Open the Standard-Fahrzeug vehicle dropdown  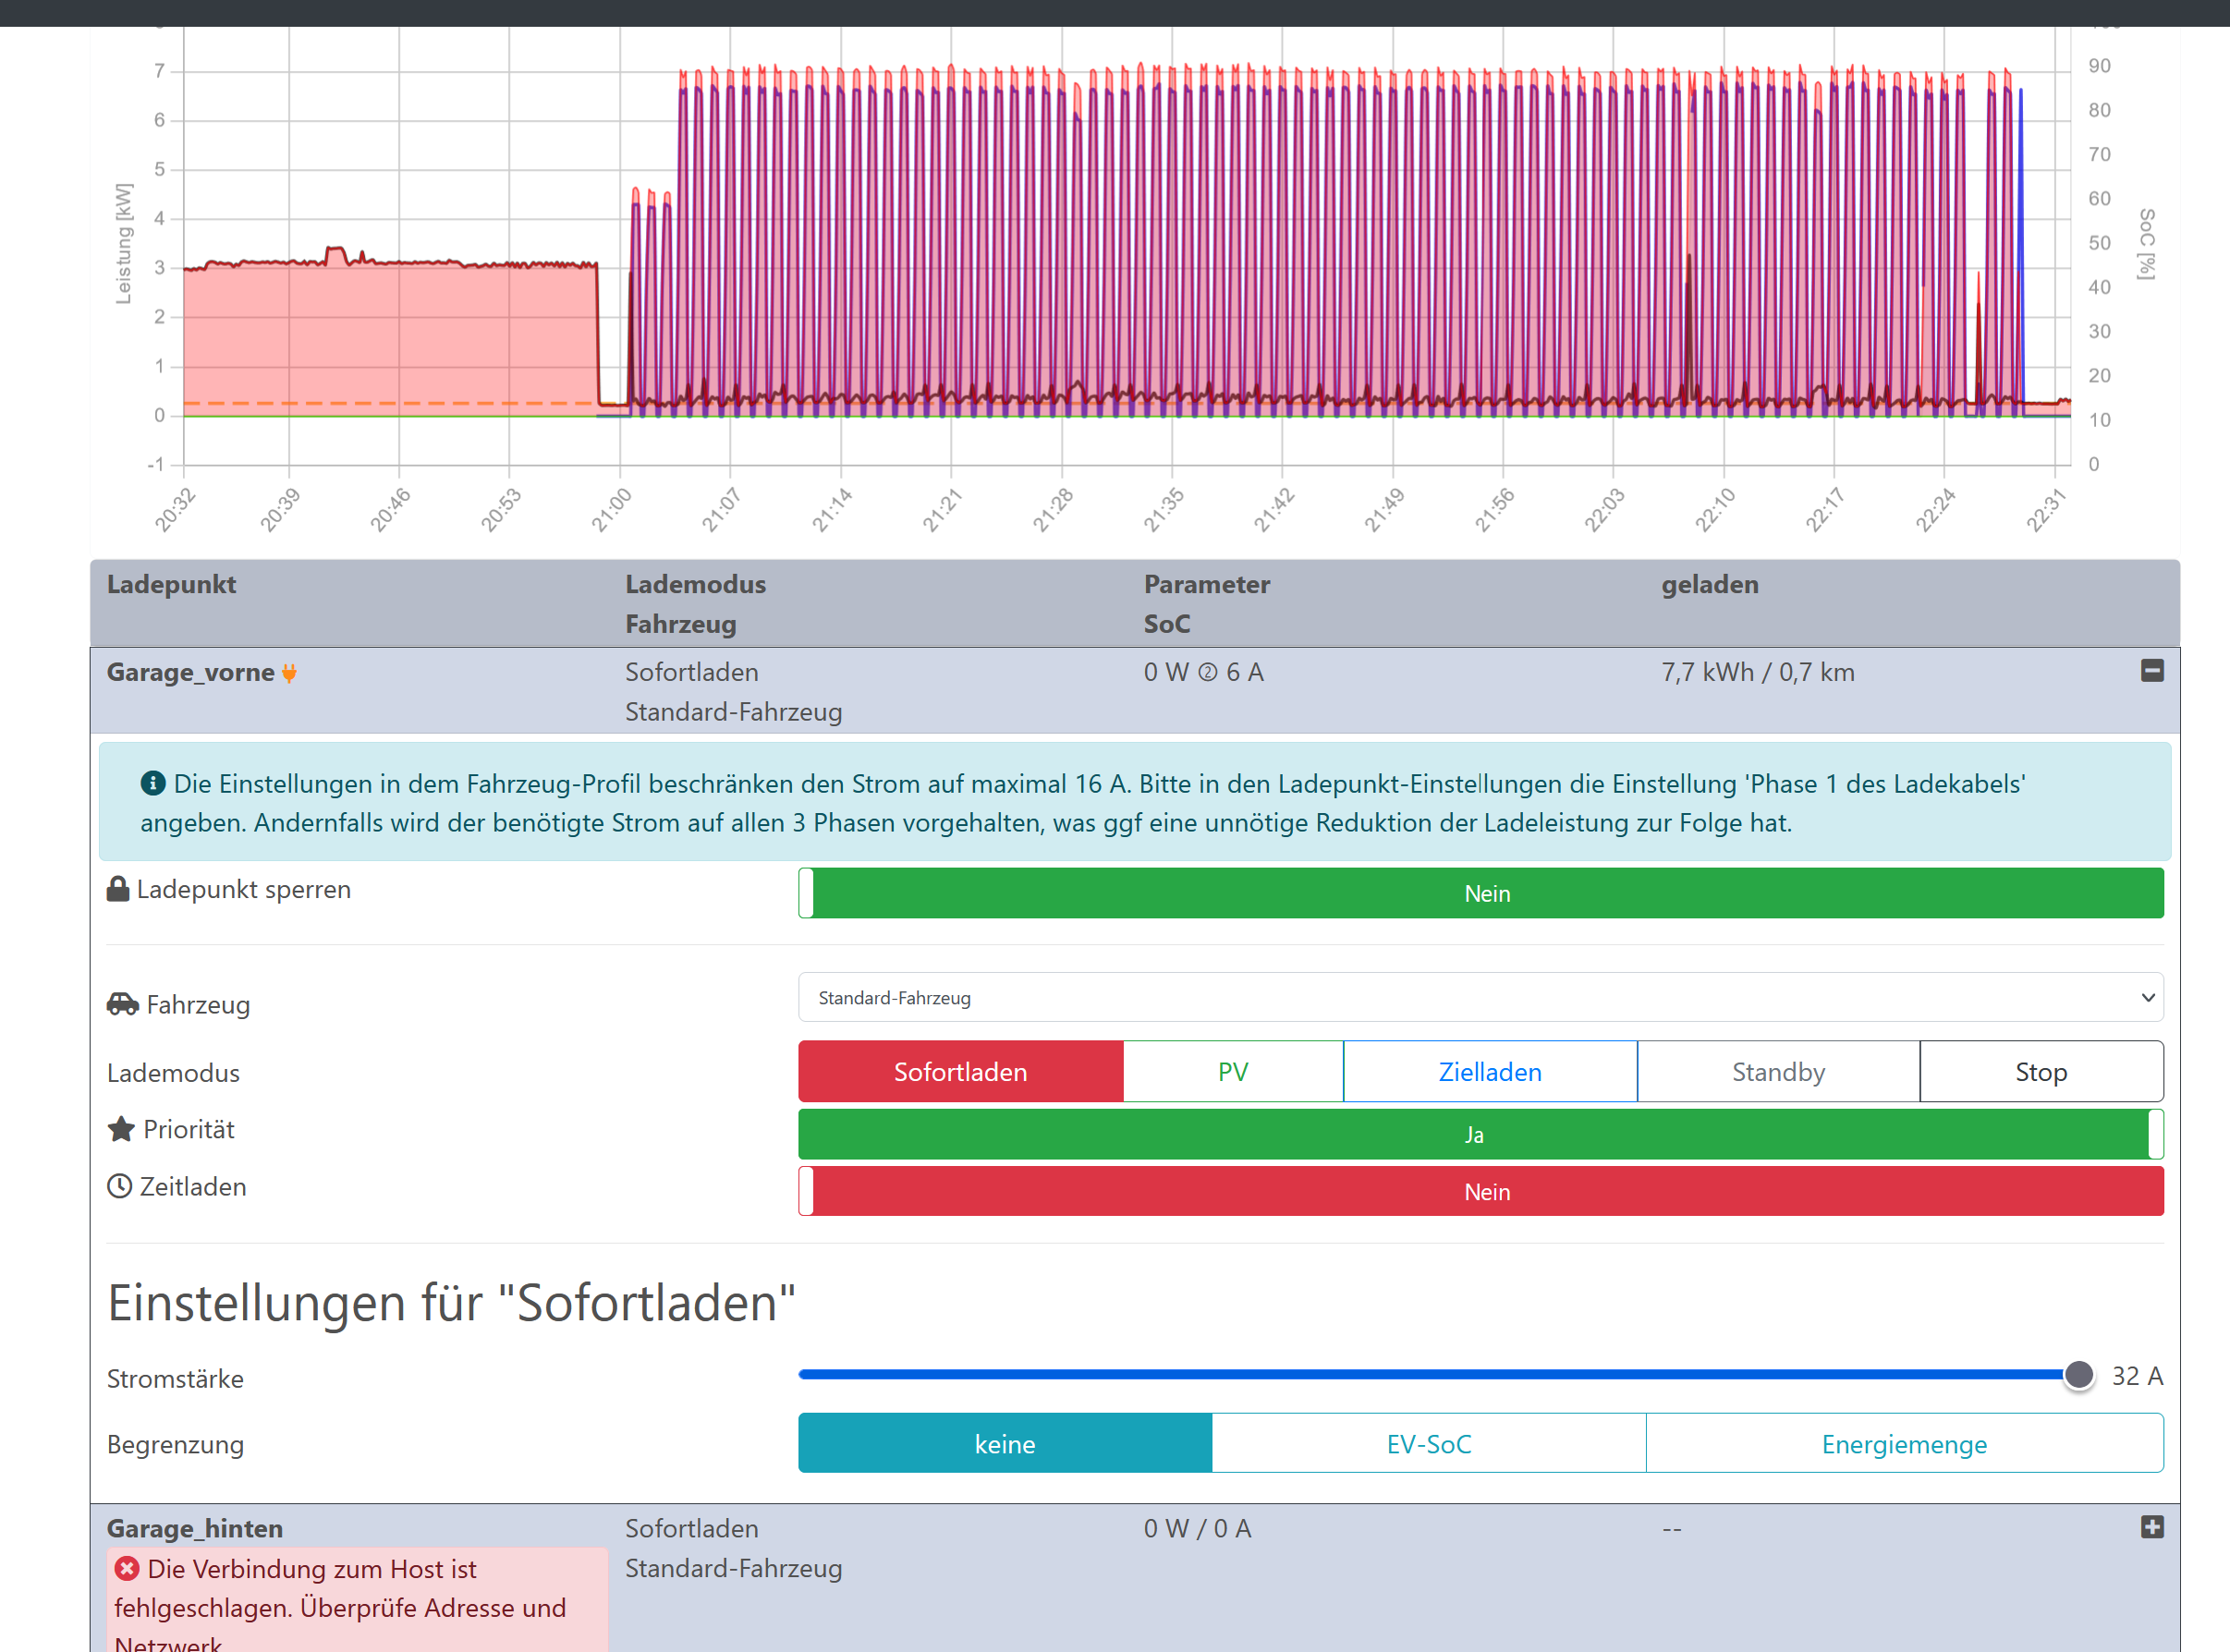(1480, 997)
